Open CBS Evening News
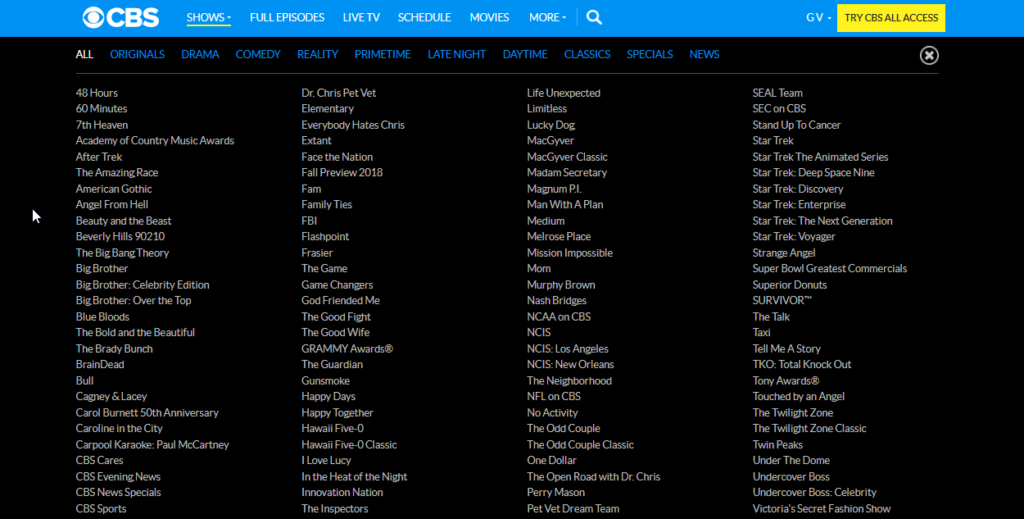1024x519 pixels. [118, 477]
